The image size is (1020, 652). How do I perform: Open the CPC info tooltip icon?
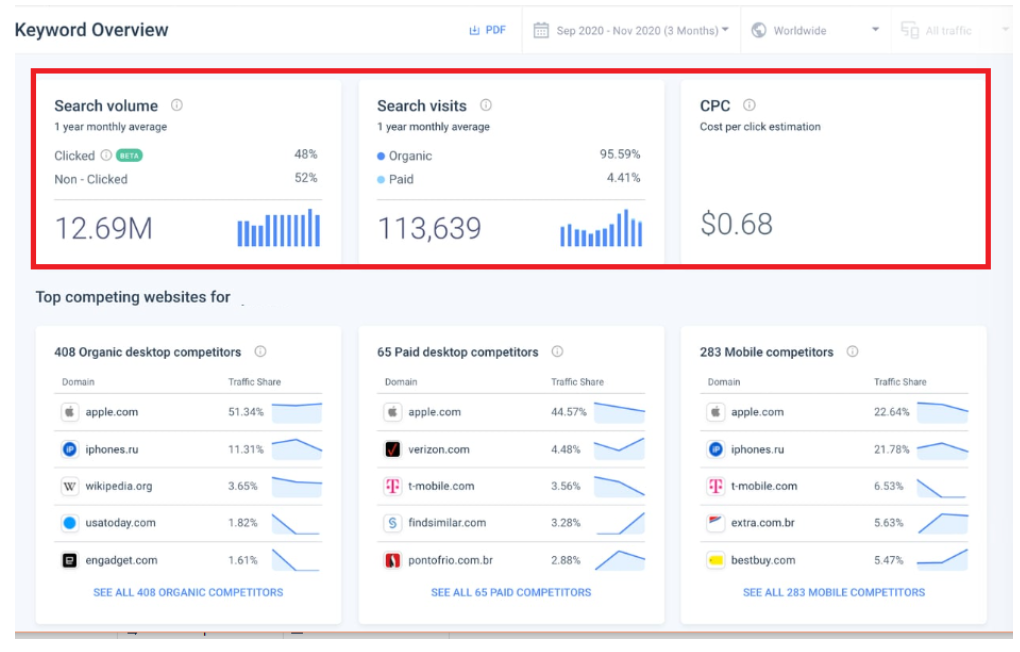click(x=750, y=105)
